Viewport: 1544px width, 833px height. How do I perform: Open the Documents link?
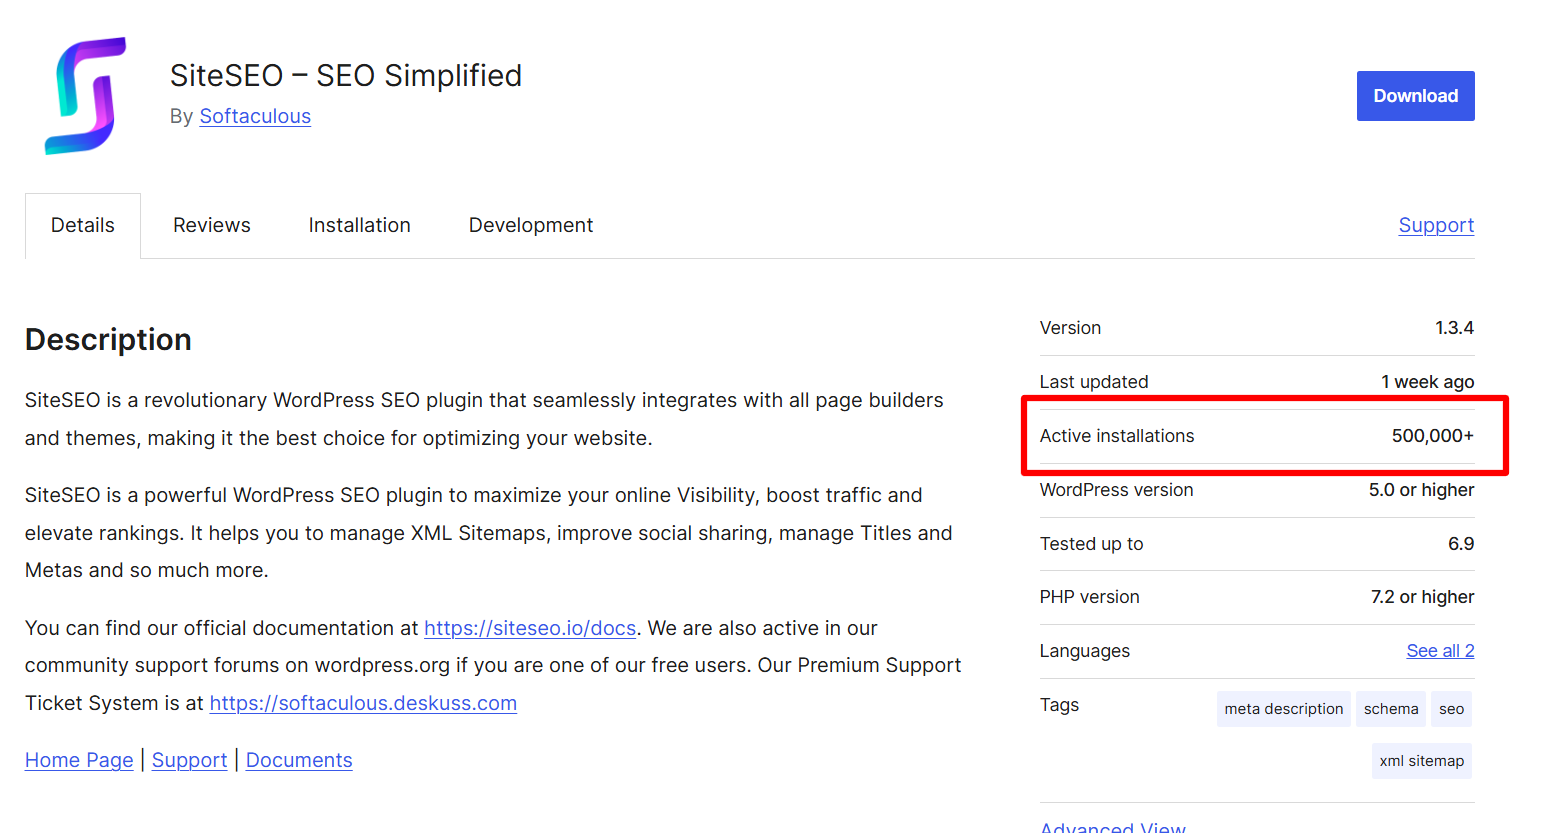pos(298,760)
